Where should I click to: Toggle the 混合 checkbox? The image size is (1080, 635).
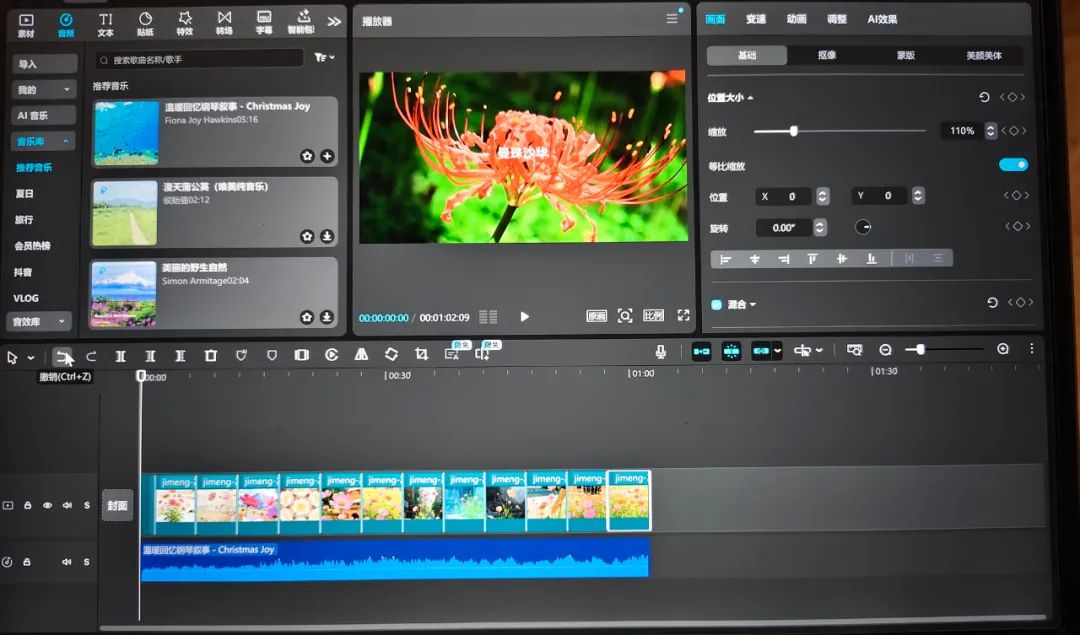[716, 304]
